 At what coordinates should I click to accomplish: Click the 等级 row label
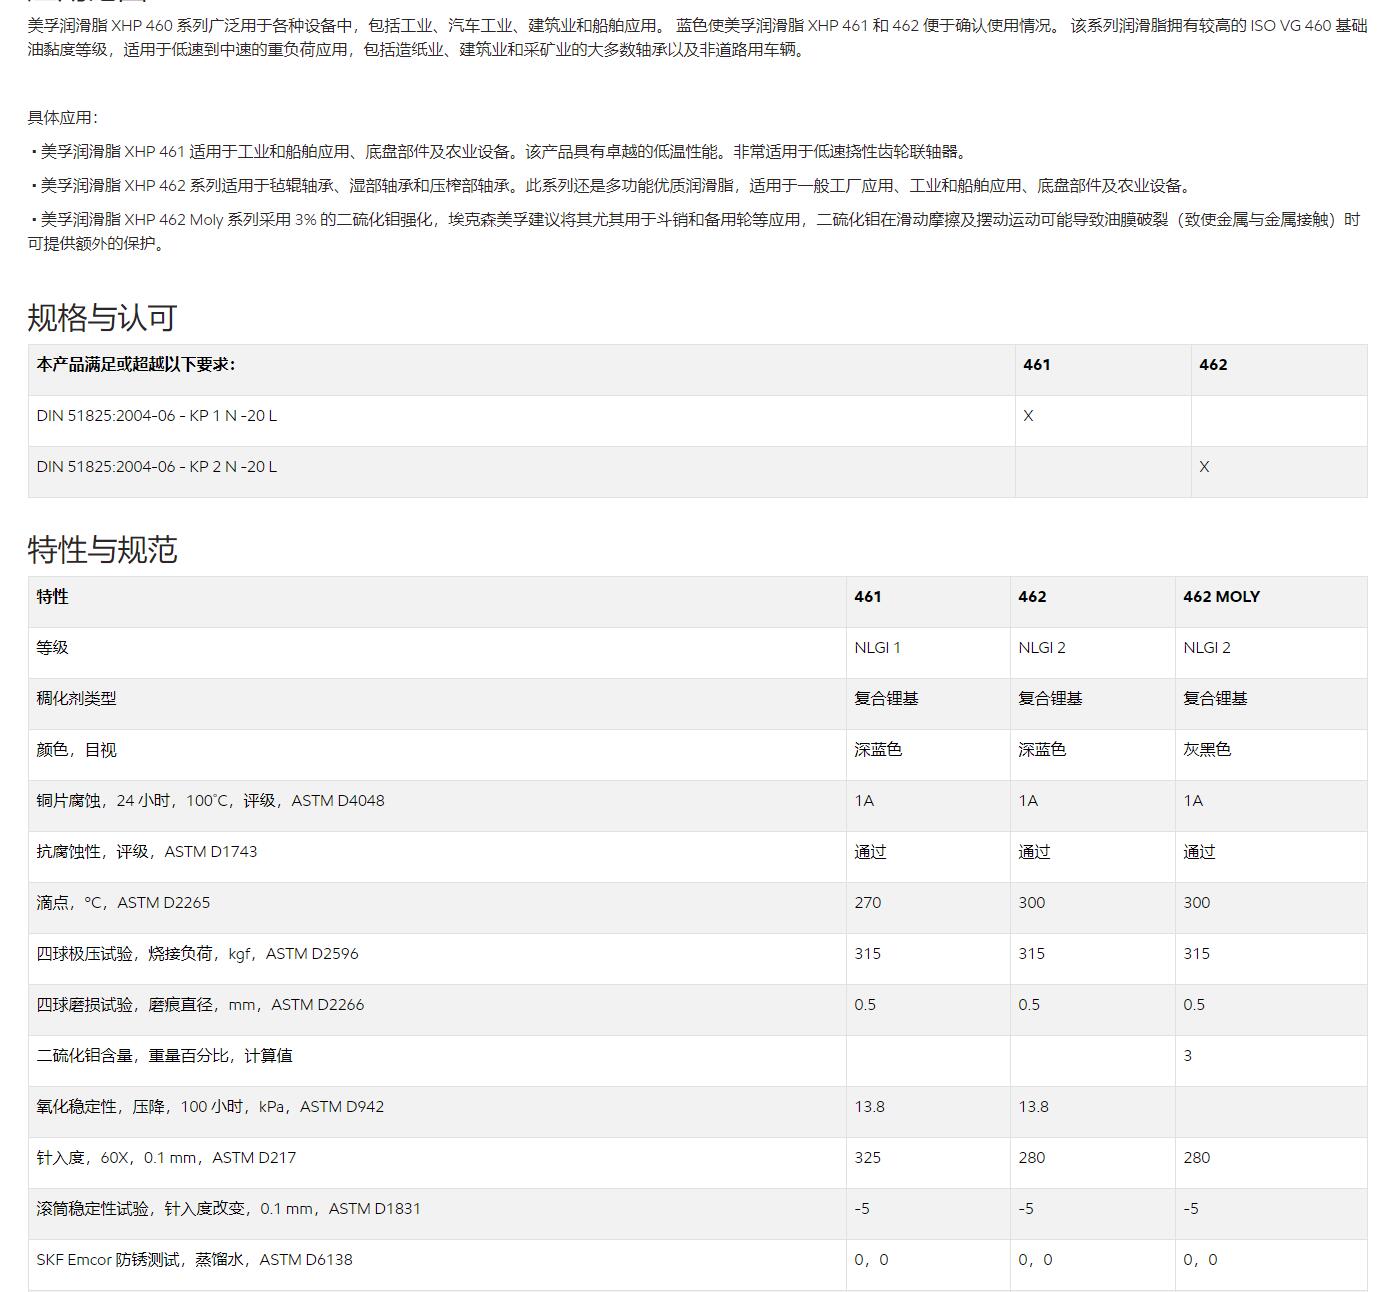click(x=53, y=648)
